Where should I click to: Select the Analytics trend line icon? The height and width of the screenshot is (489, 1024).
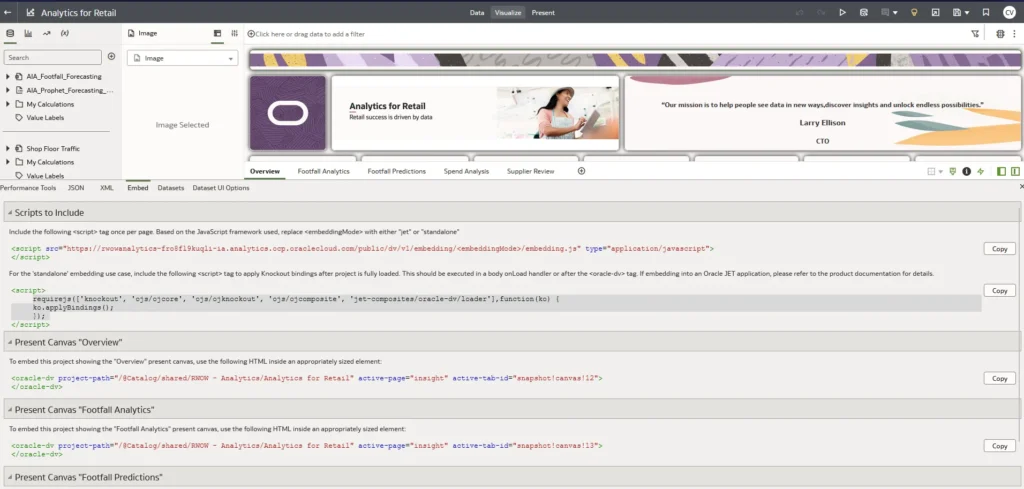pos(46,33)
